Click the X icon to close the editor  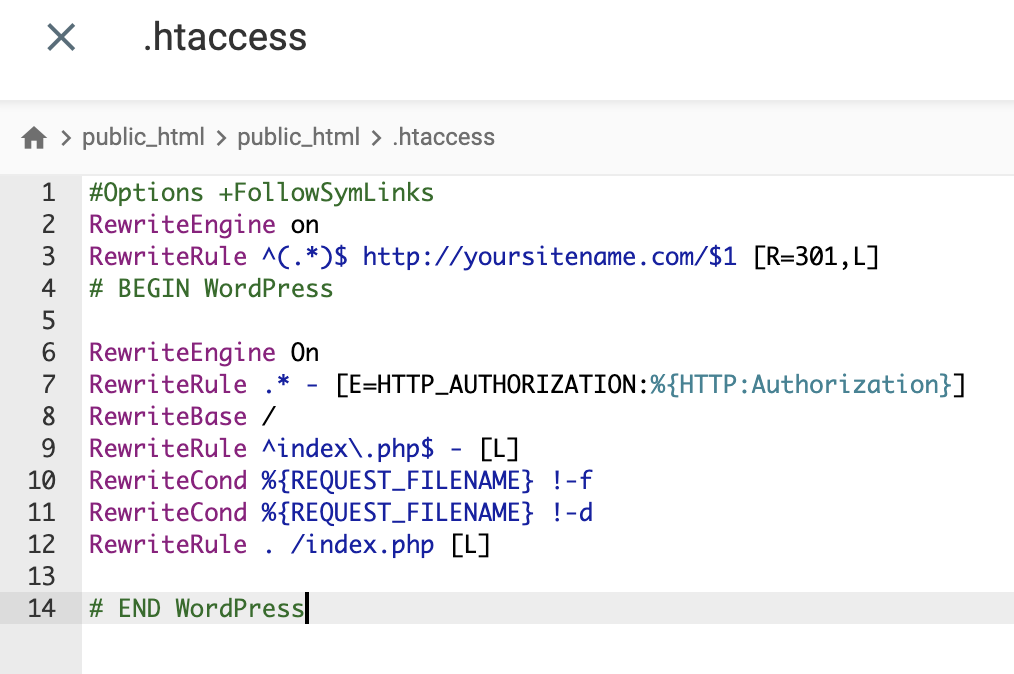pos(60,37)
